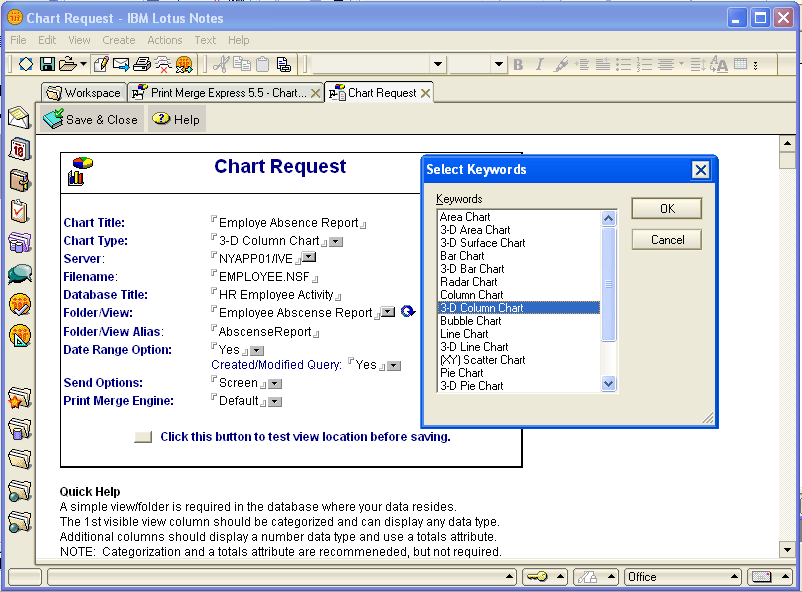
Task: Click the clipboard Paste icon
Action: point(262,64)
